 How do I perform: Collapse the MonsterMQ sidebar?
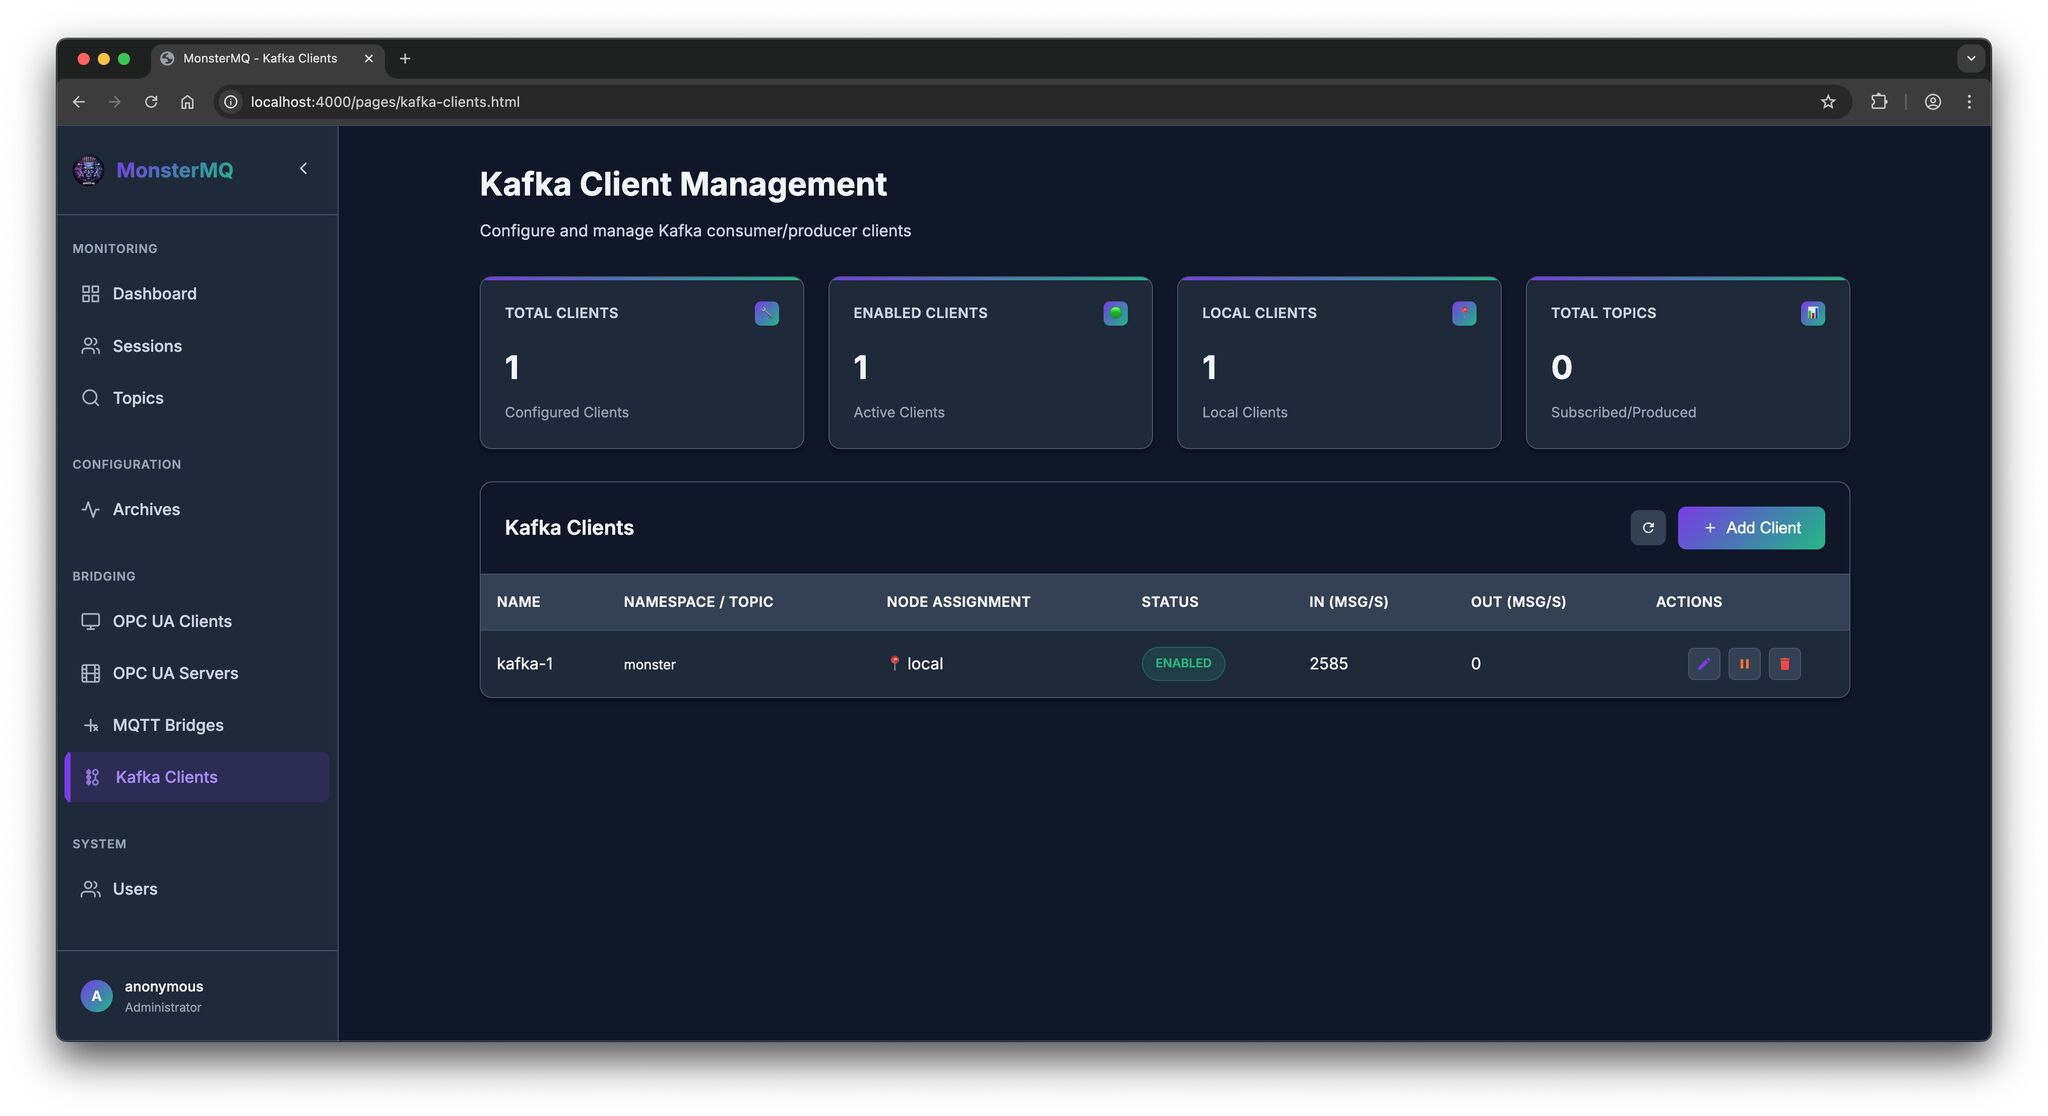303,169
